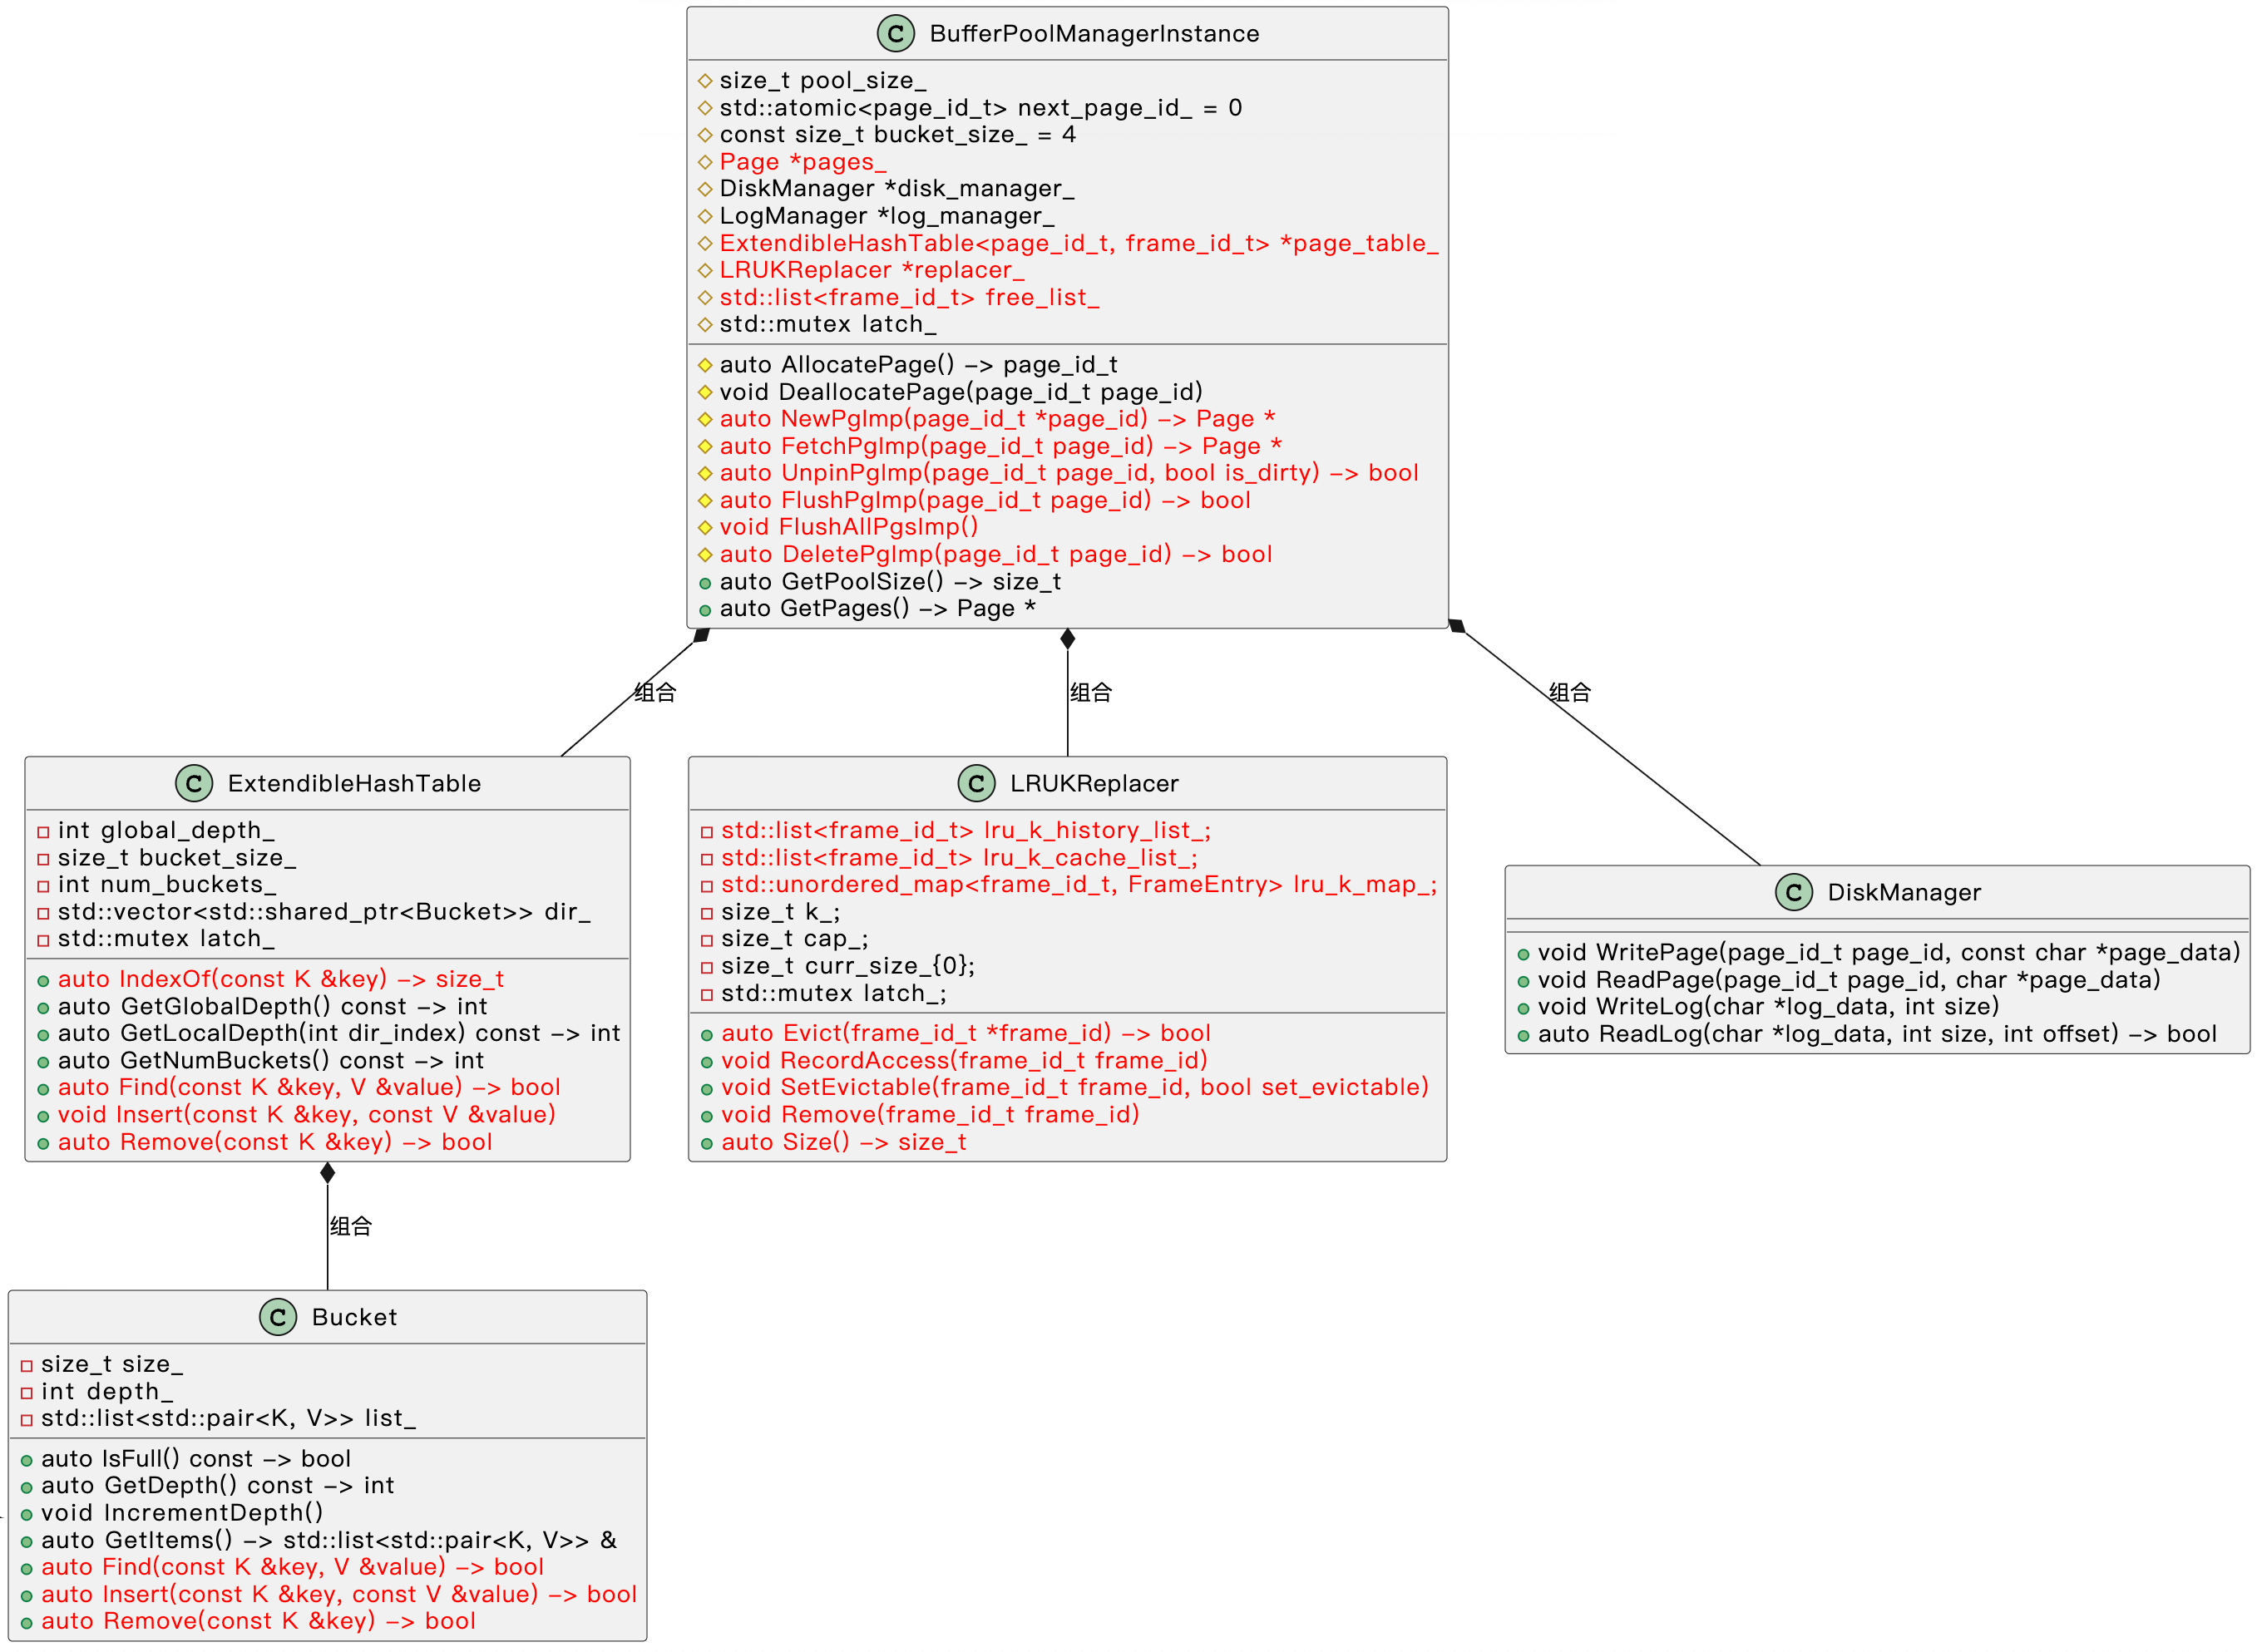The width and height of the screenshot is (2257, 1652).
Task: Click the red square beside lru_k_history_list_
Action: click(x=707, y=832)
